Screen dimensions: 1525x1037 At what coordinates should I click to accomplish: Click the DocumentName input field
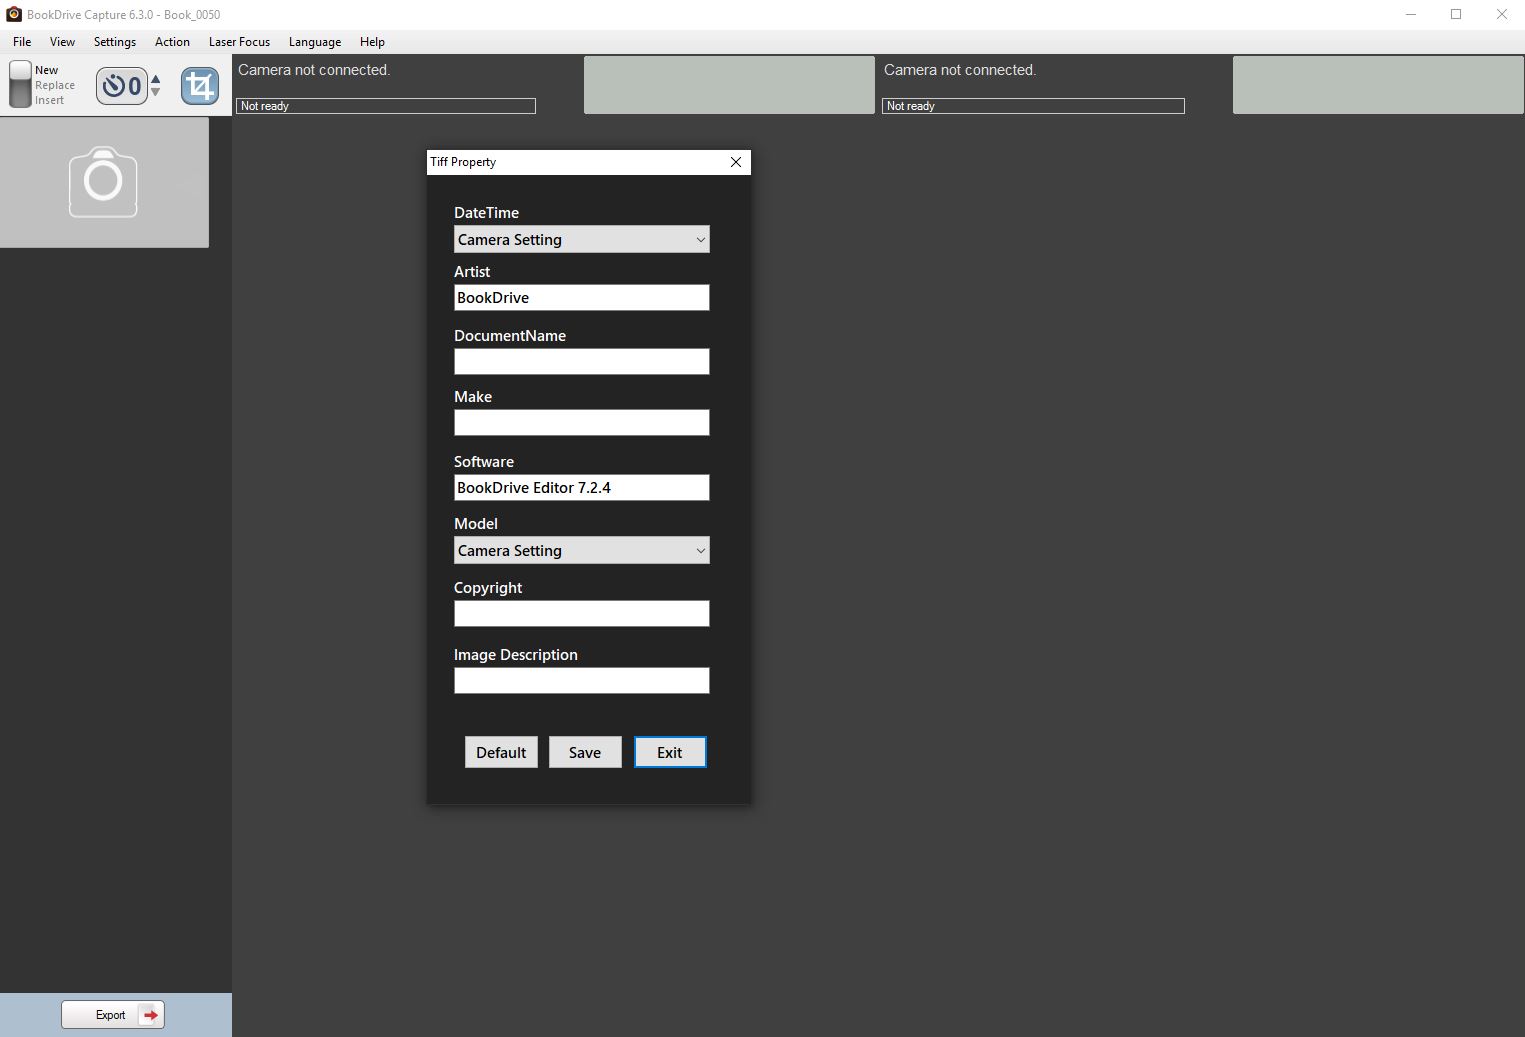(582, 361)
